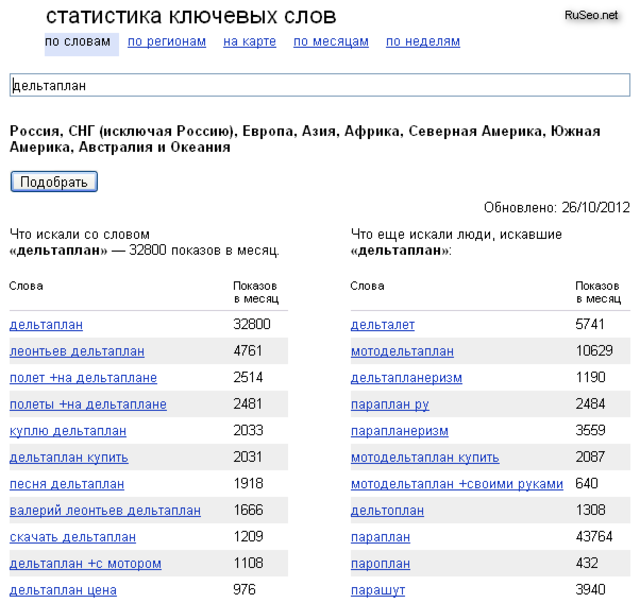Open the 'параплан ру' link
The height and width of the screenshot is (603, 640).
coord(390,404)
